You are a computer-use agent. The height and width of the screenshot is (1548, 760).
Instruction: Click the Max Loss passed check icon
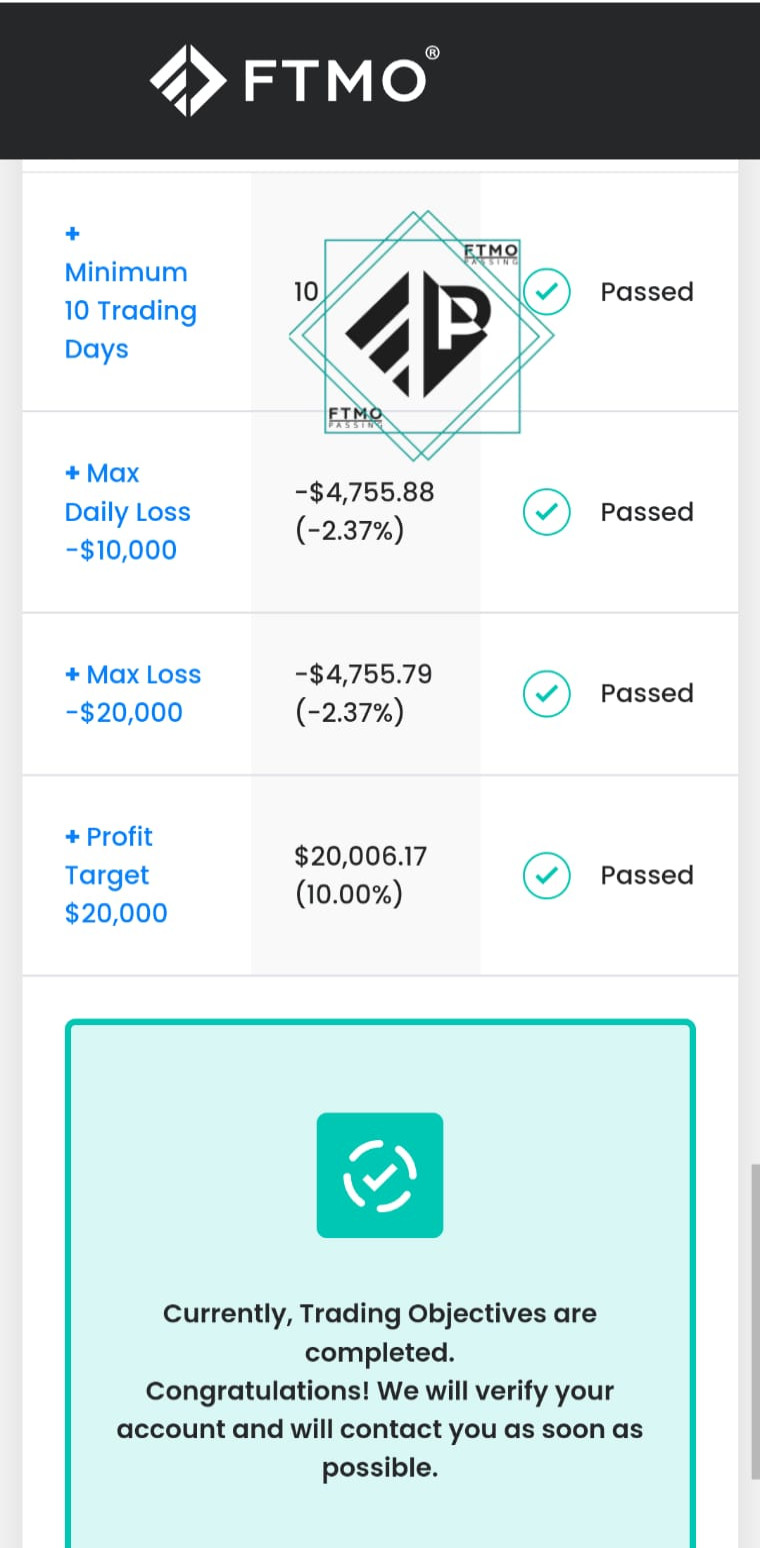(547, 693)
